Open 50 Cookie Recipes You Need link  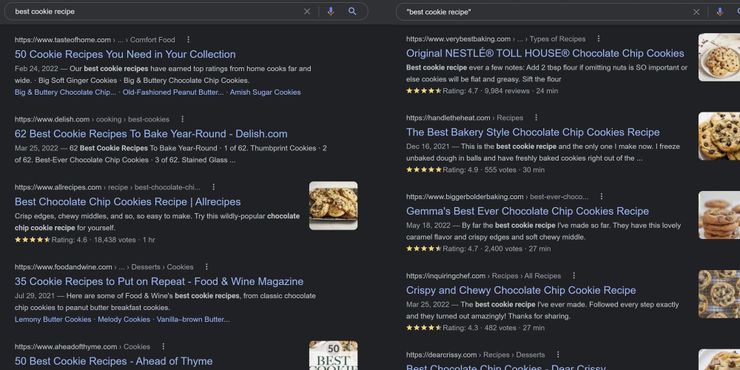coord(125,54)
